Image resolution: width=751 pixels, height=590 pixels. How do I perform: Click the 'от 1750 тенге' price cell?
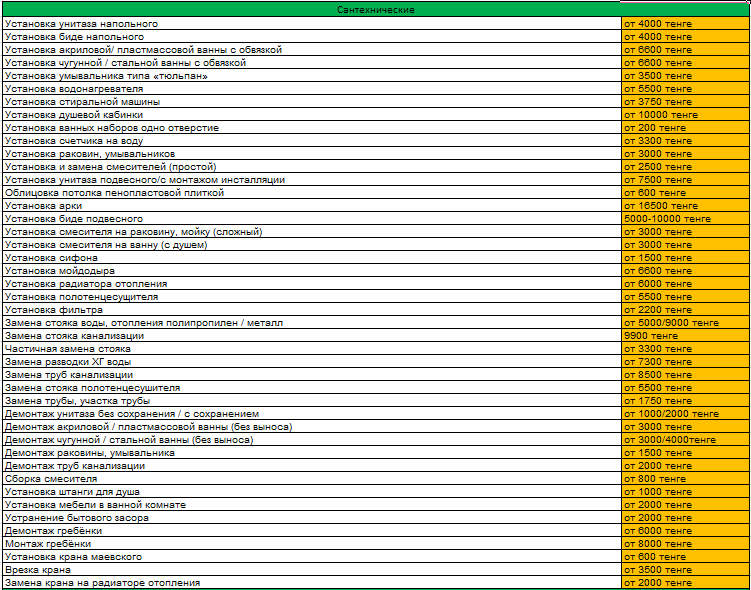pos(685,401)
